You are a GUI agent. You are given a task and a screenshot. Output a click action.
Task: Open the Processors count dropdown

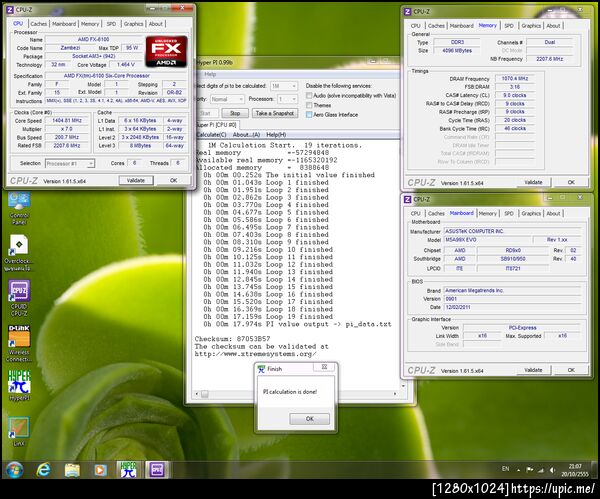[x=287, y=99]
